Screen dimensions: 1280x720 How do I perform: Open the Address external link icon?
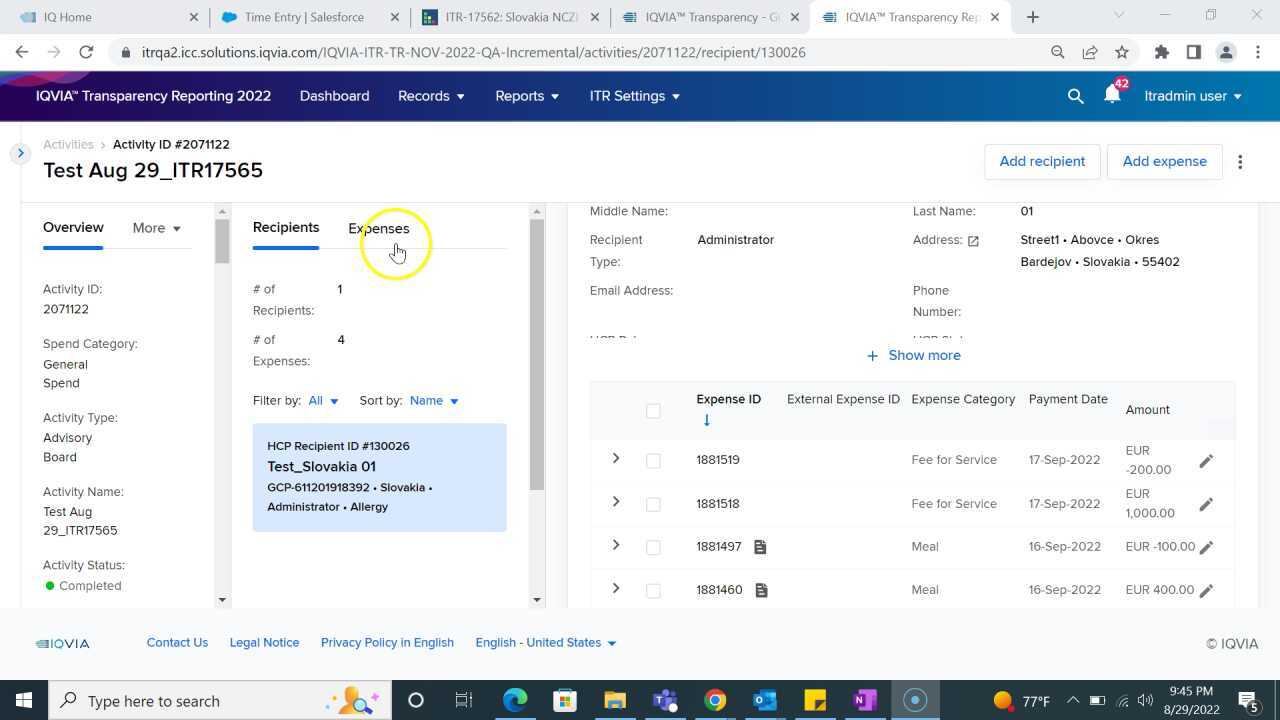coord(973,241)
